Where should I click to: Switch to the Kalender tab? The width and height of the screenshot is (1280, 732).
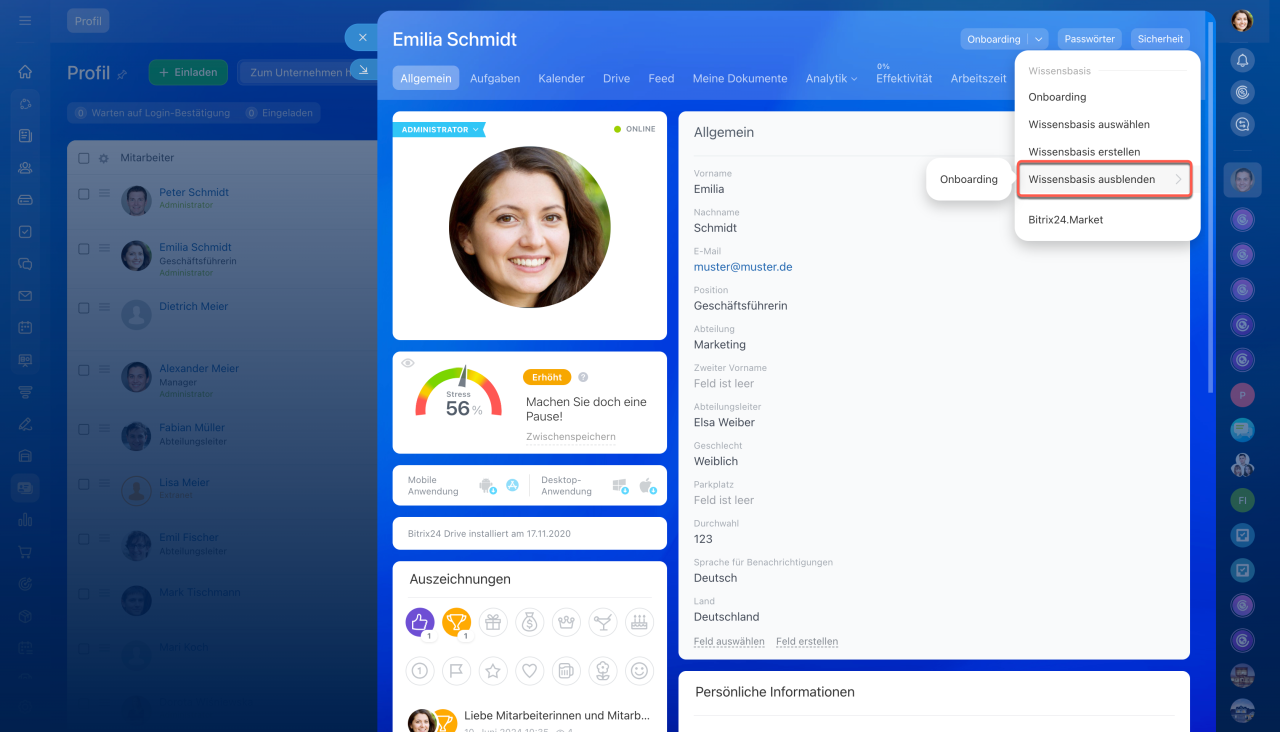tap(561, 78)
